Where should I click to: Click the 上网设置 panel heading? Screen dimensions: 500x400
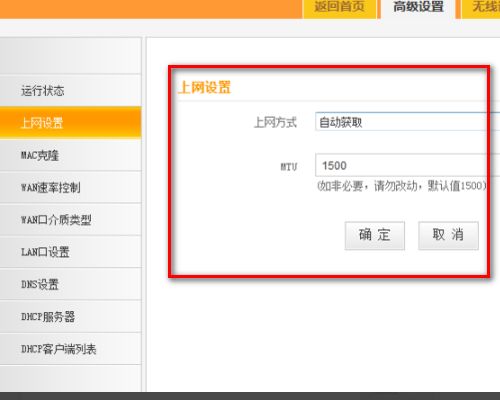[x=204, y=88]
